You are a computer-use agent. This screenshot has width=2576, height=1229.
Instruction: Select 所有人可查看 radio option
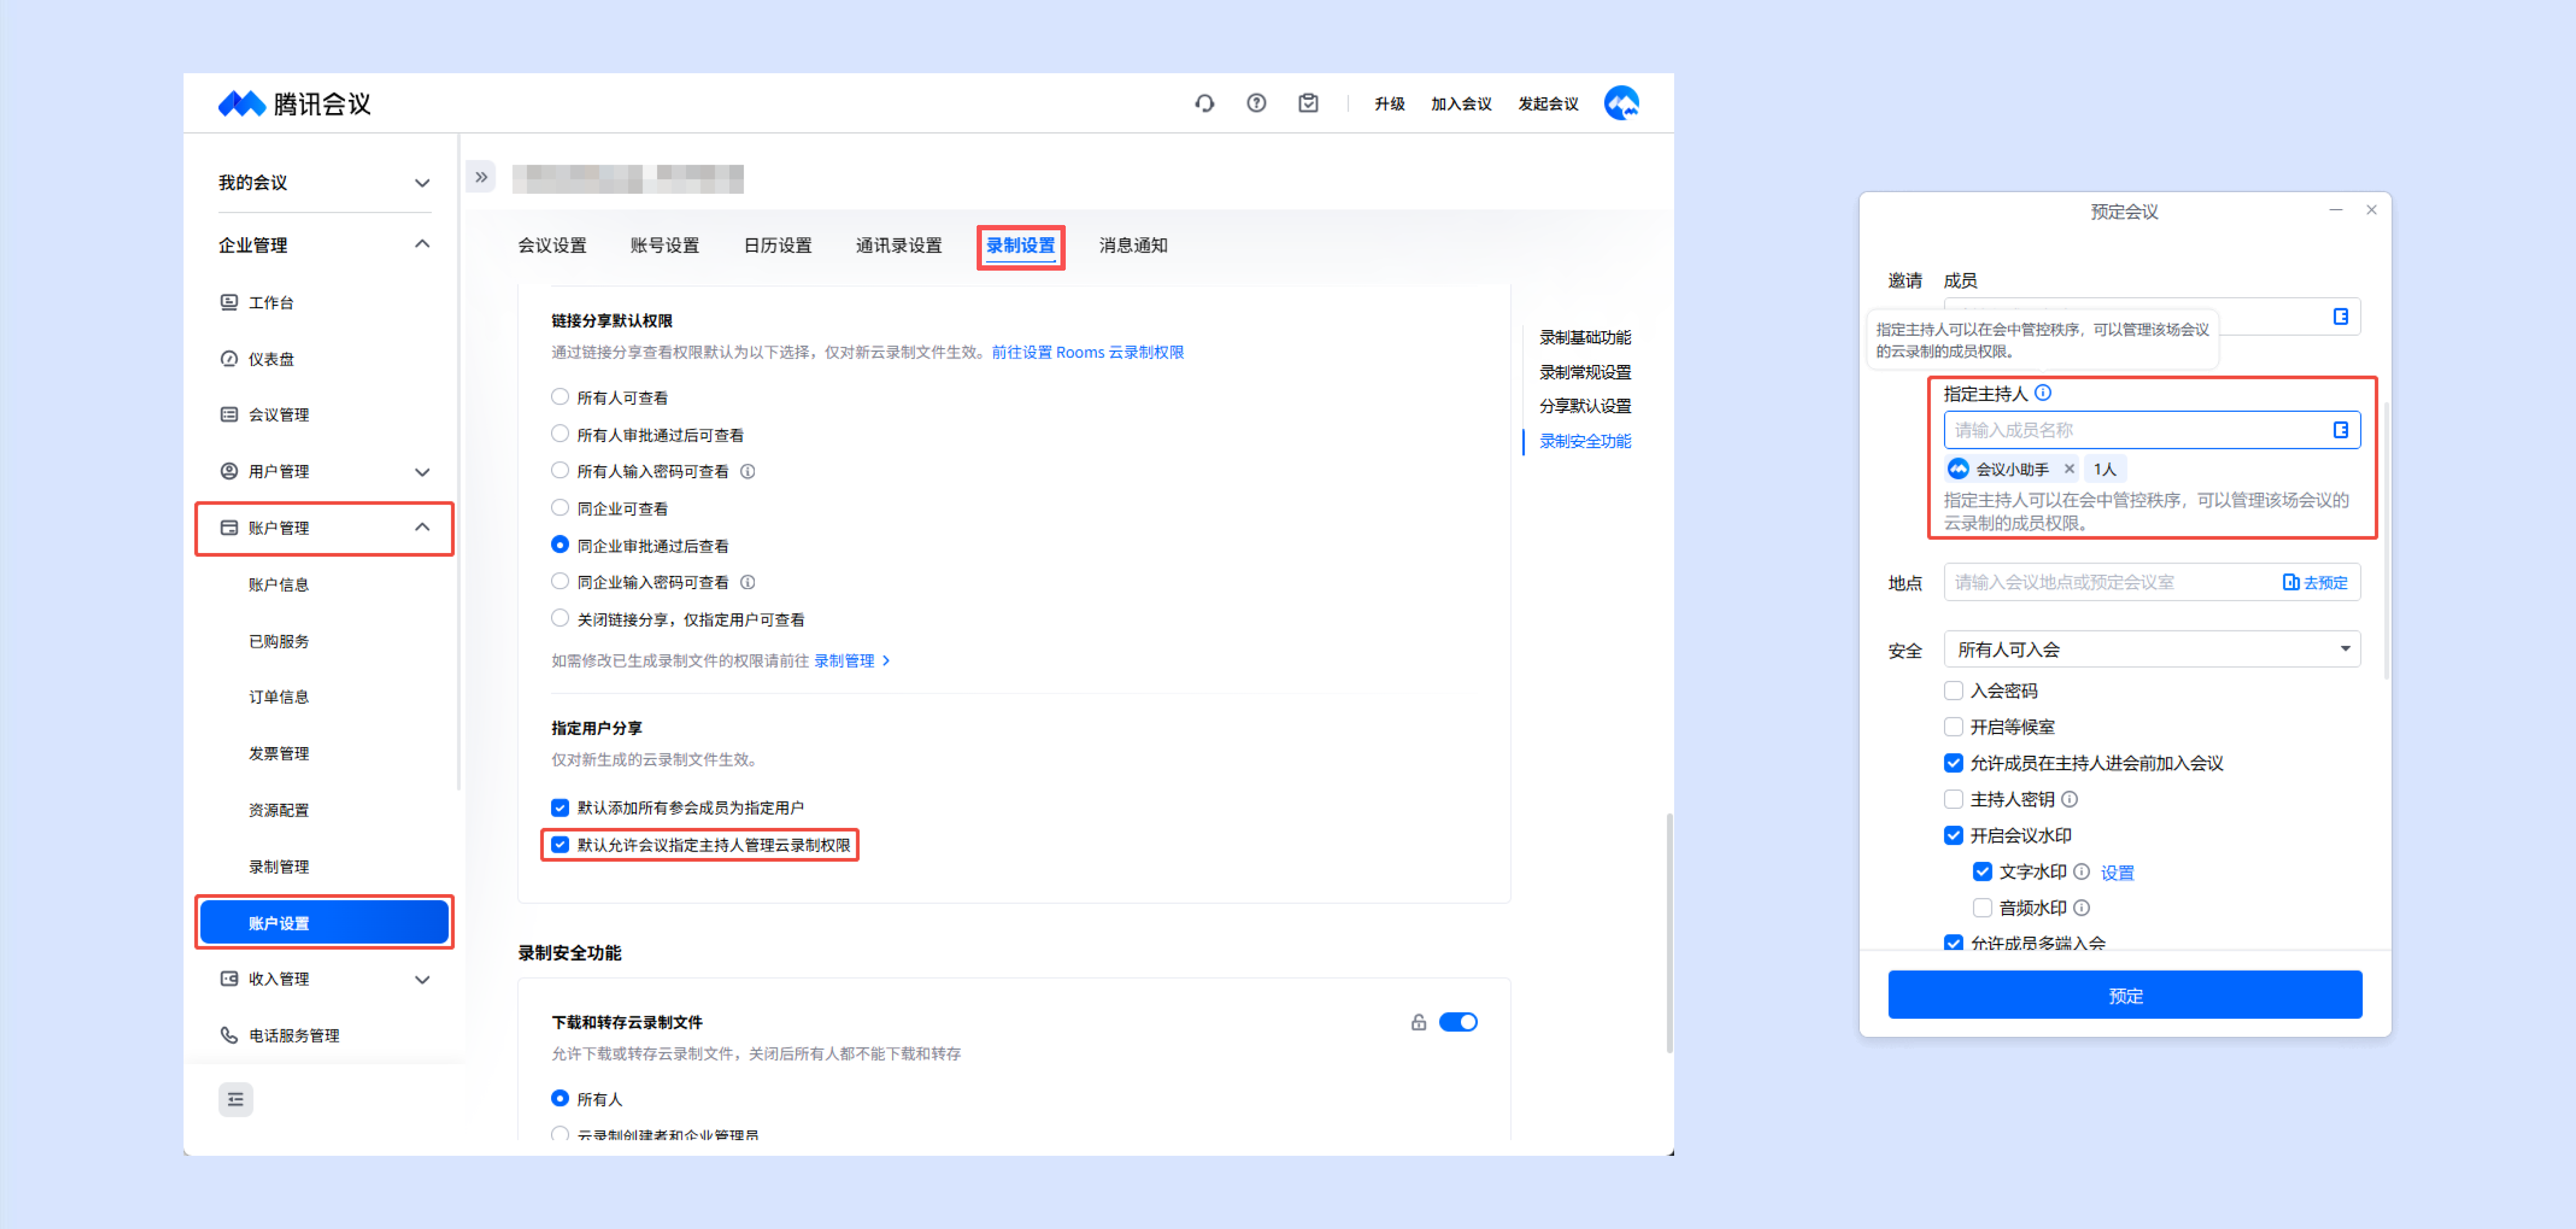pos(560,397)
